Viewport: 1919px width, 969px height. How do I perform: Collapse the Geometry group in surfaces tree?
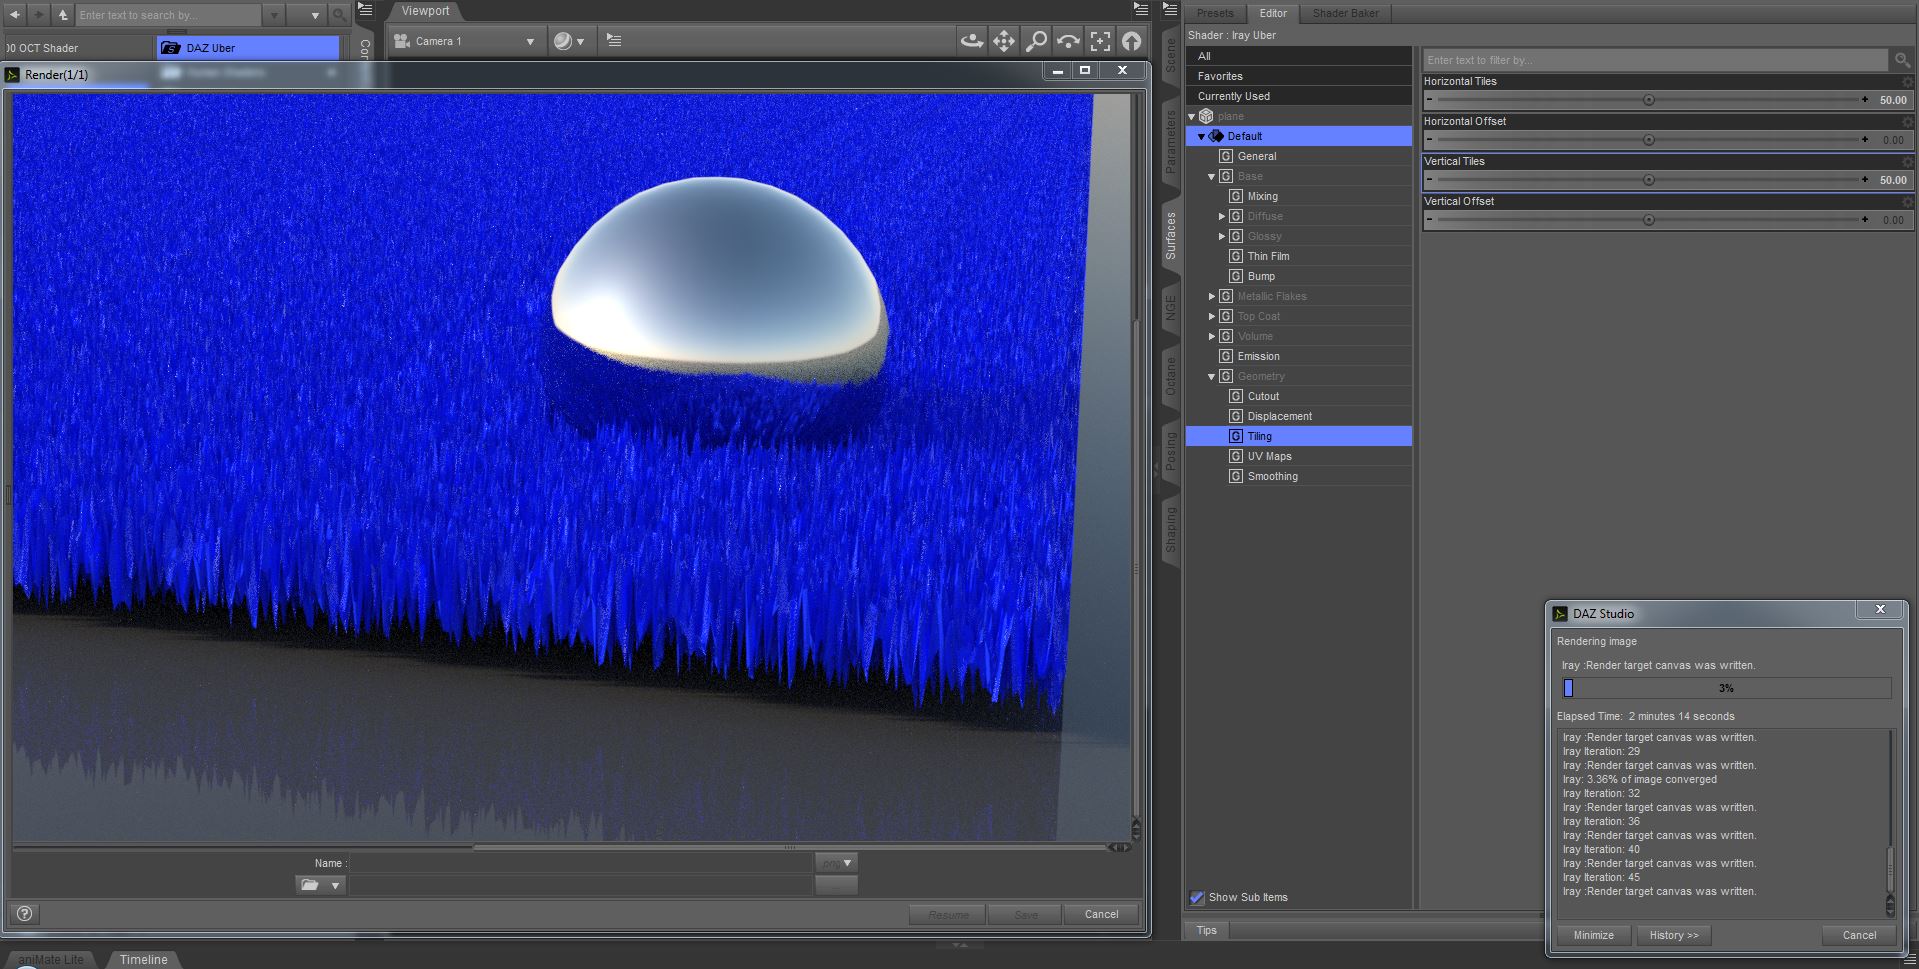pos(1212,377)
